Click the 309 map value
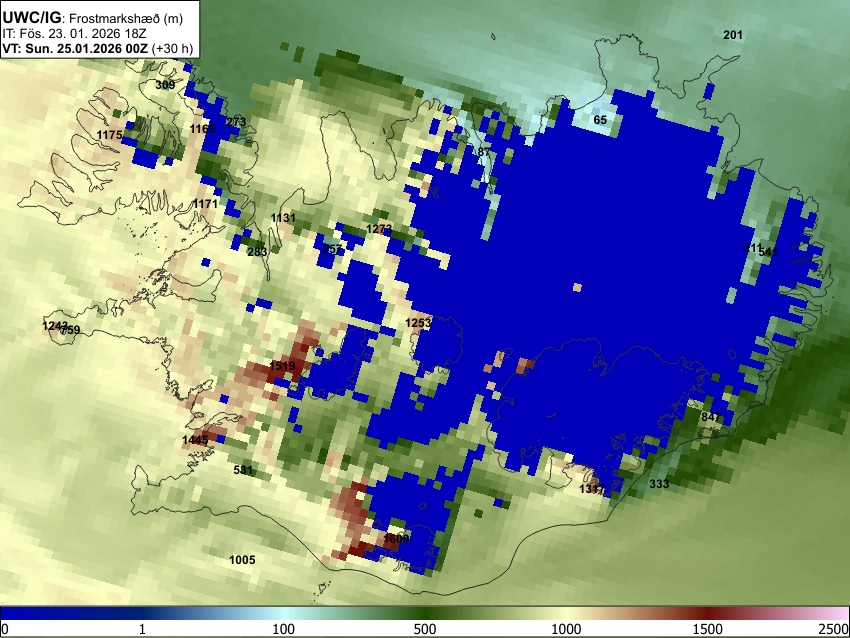 165,85
